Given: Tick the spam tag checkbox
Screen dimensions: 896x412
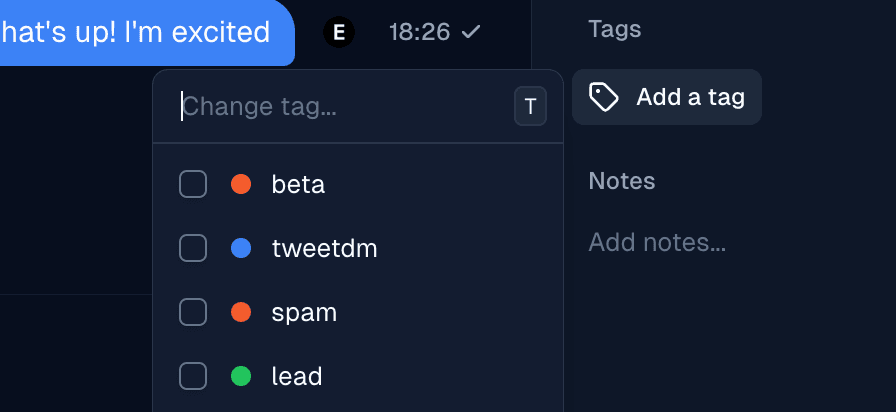Looking at the screenshot, I should (x=193, y=312).
